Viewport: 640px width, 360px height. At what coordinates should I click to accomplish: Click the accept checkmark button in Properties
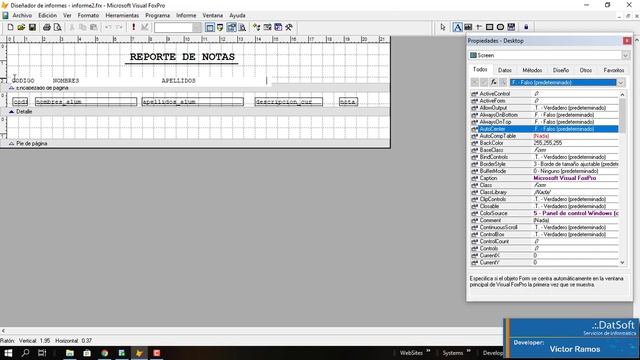click(484, 82)
